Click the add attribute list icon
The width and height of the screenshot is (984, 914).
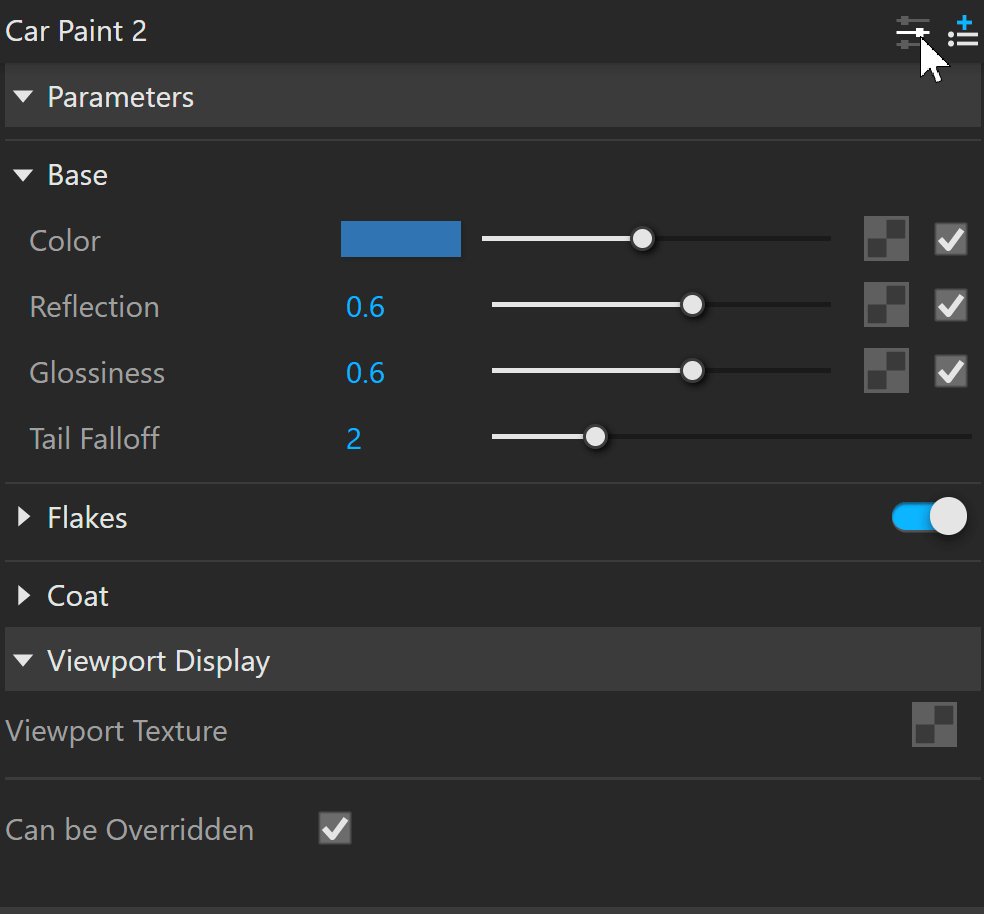coord(963,33)
